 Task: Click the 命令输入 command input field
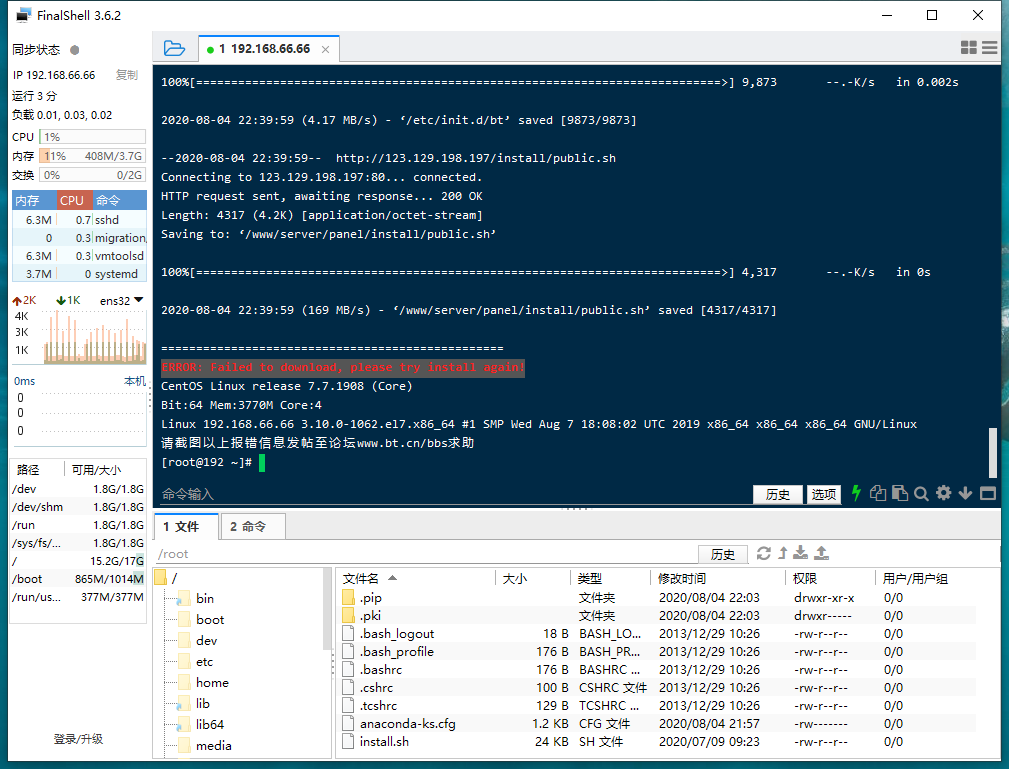454,494
